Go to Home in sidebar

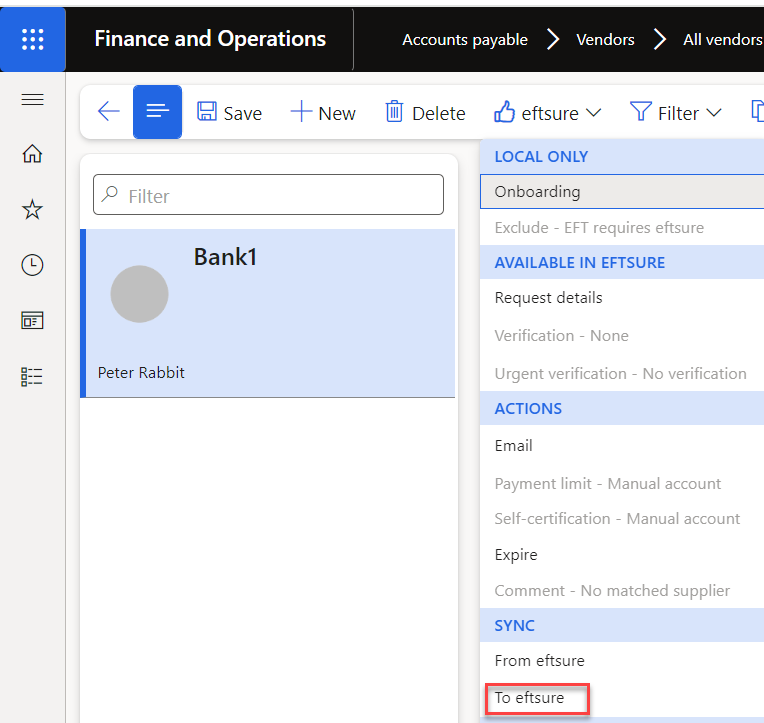(x=33, y=153)
